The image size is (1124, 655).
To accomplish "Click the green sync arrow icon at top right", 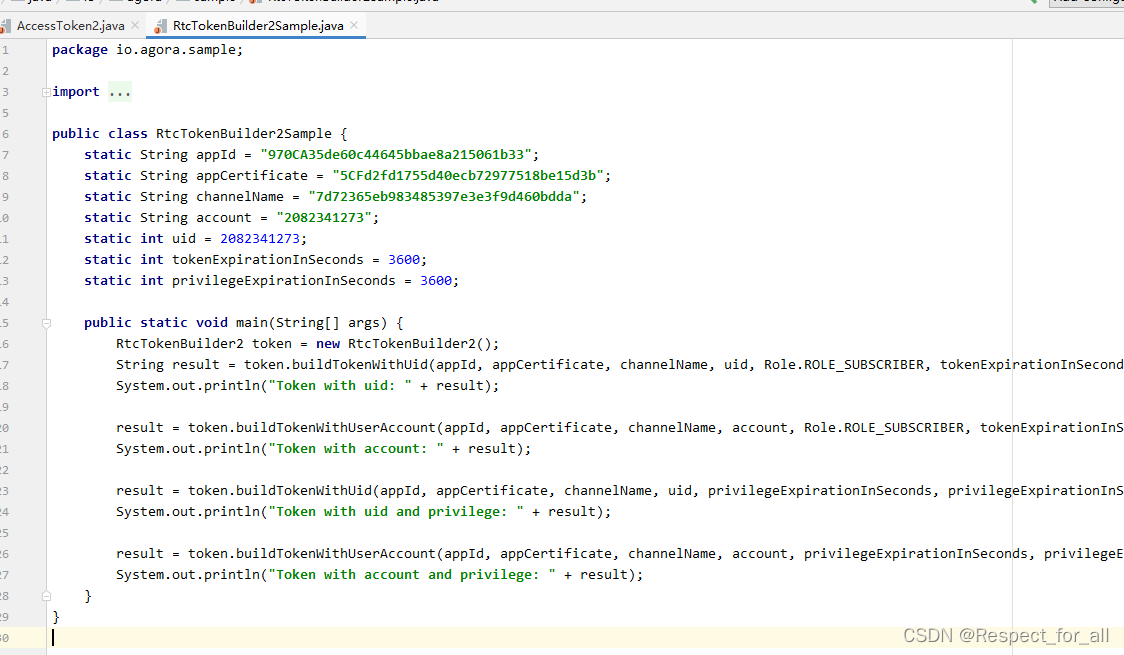I will [x=1034, y=2].
